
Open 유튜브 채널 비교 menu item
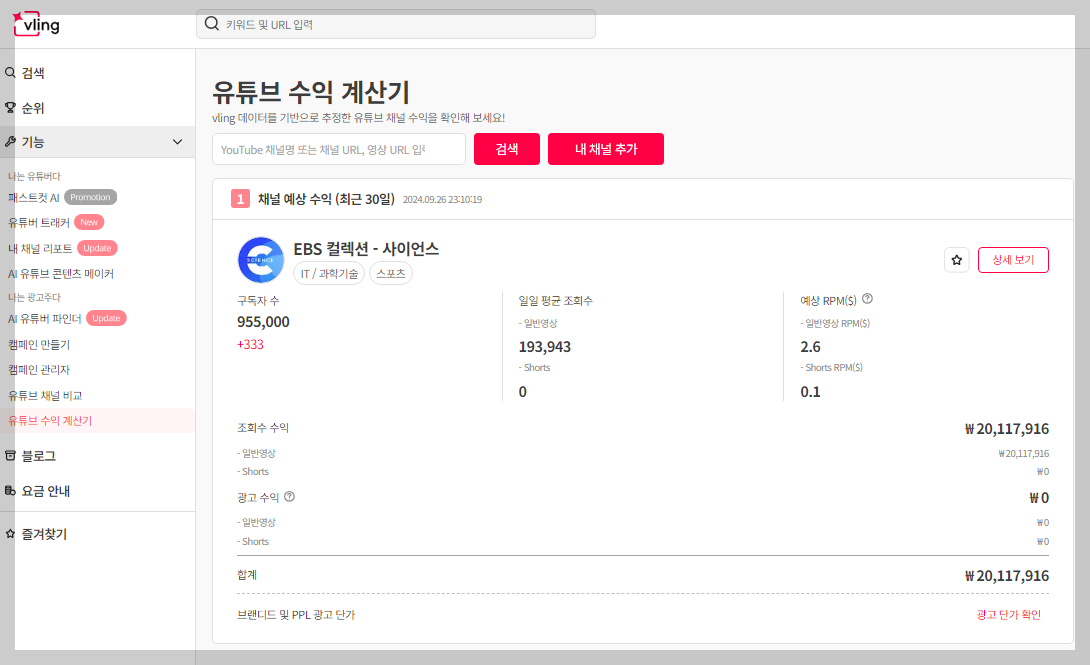coord(45,395)
